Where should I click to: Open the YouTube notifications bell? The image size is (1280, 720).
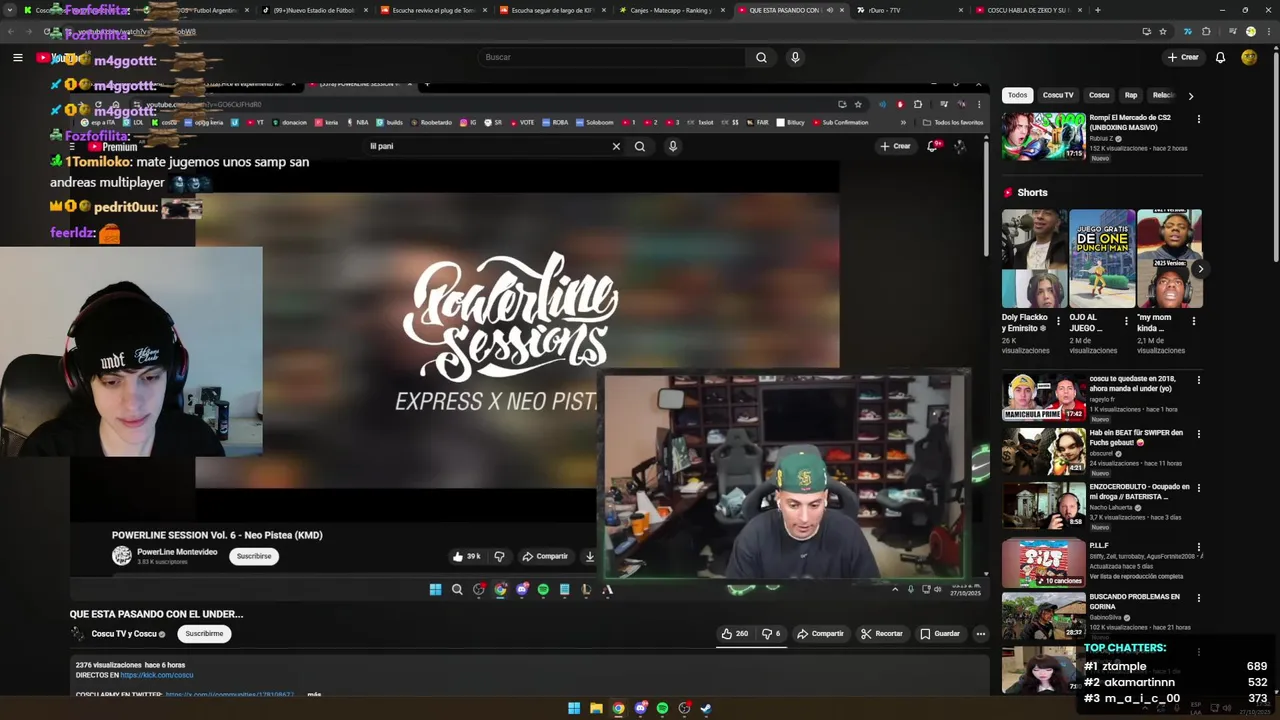tap(1220, 58)
